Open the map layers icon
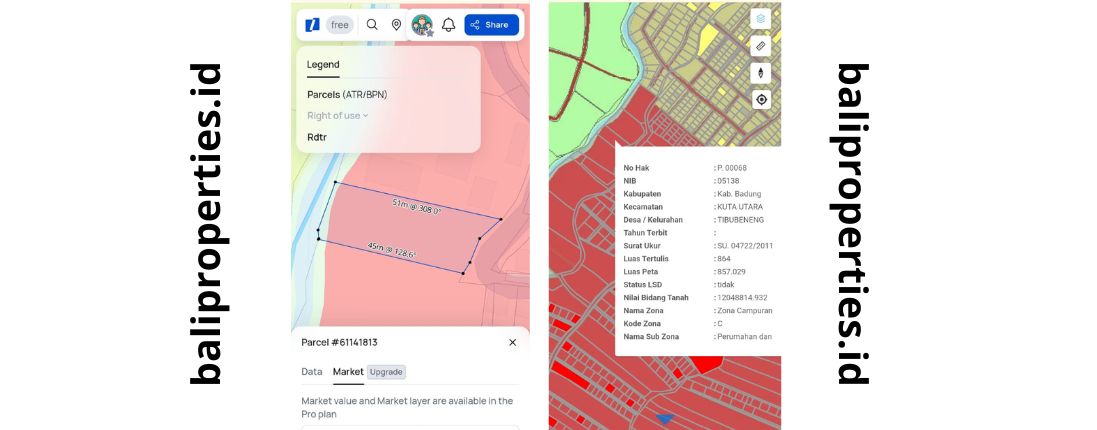Image resolution: width=1097 pixels, height=430 pixels. [761, 18]
